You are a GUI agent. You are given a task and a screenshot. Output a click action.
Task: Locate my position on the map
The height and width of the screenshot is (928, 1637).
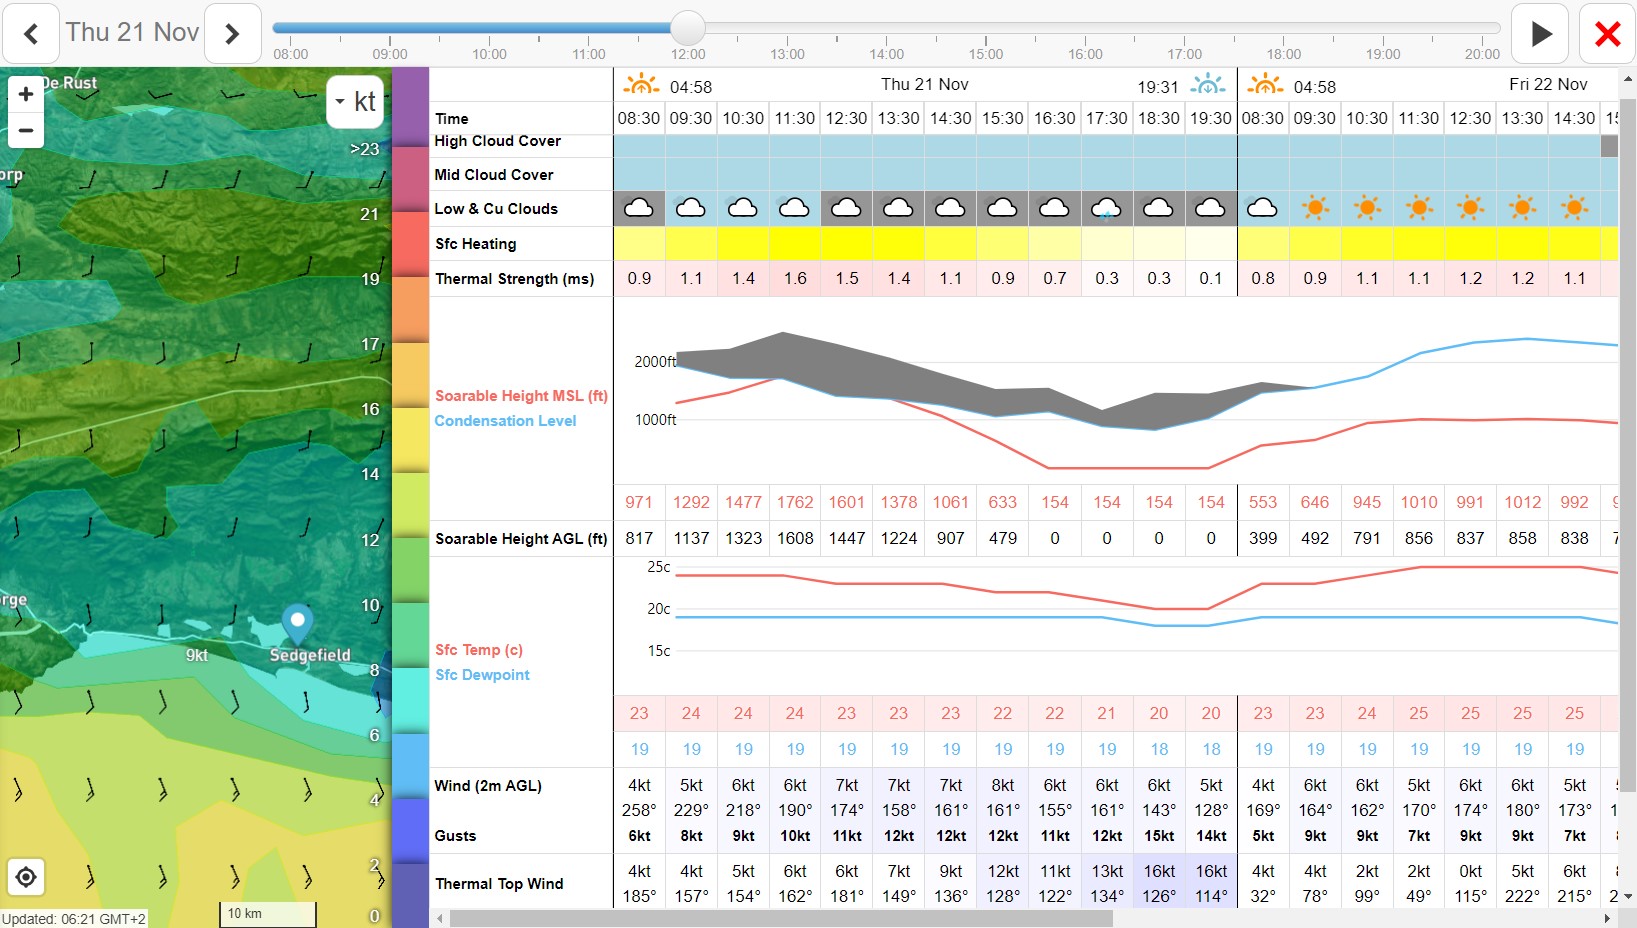pyautogui.click(x=26, y=877)
